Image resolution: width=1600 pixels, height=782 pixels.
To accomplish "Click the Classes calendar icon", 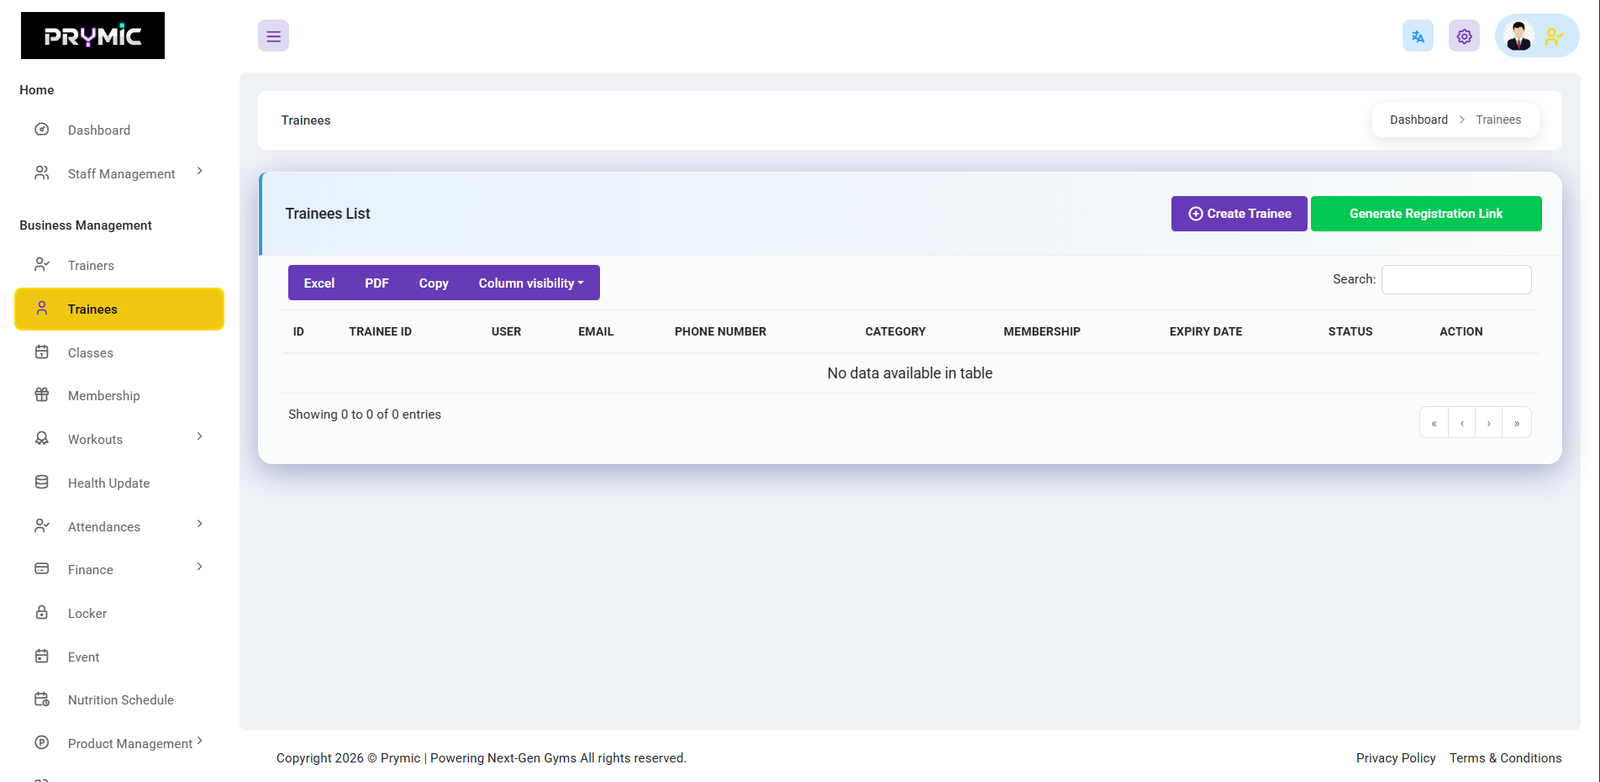I will pyautogui.click(x=42, y=352).
